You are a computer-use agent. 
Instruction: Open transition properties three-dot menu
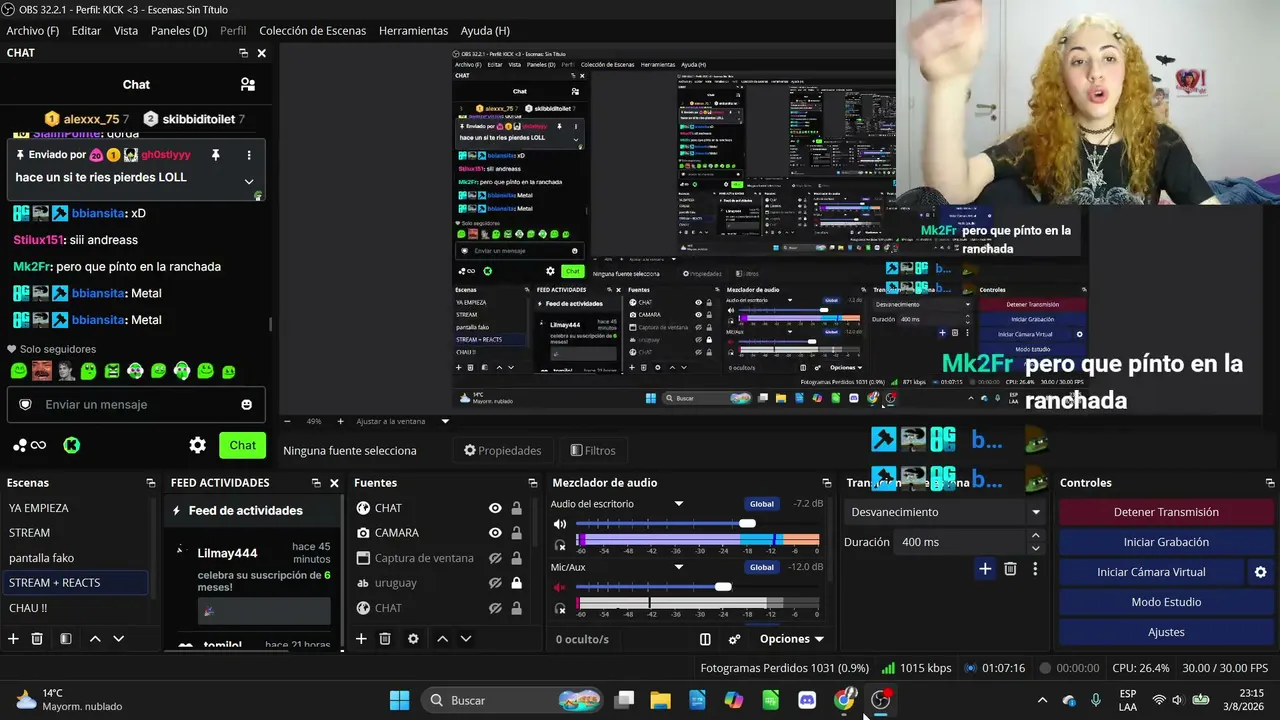tap(1035, 569)
